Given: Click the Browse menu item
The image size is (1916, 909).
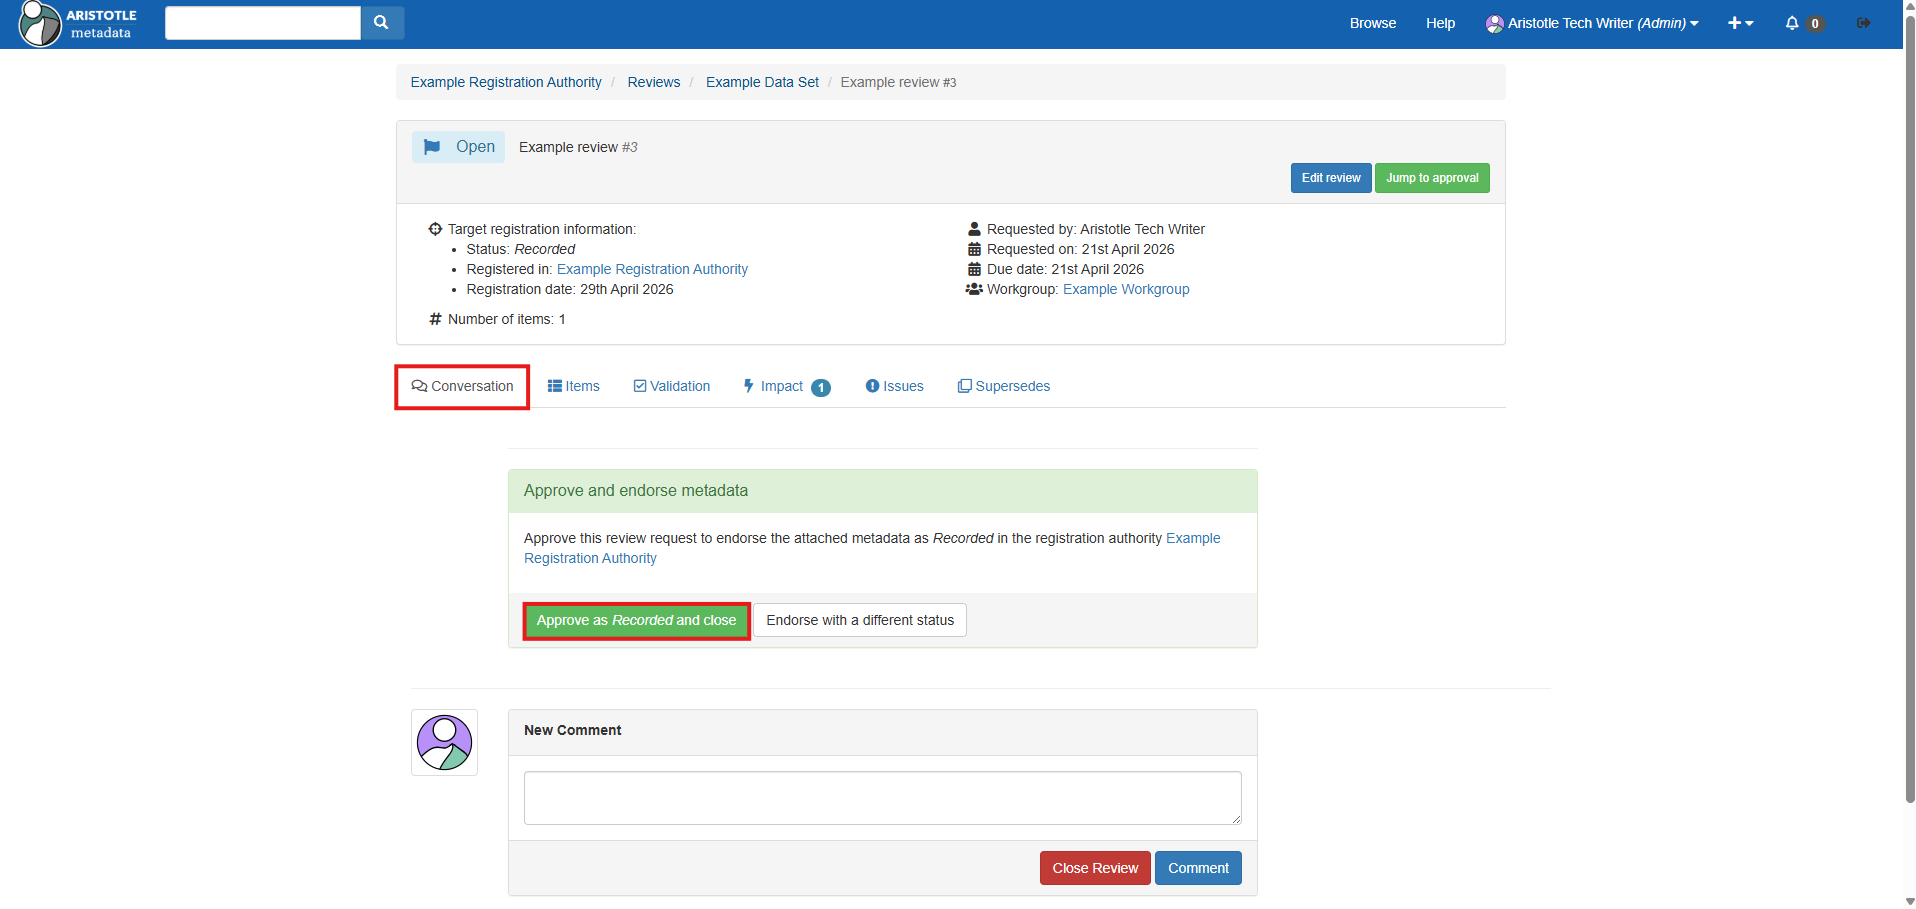Looking at the screenshot, I should (x=1372, y=23).
